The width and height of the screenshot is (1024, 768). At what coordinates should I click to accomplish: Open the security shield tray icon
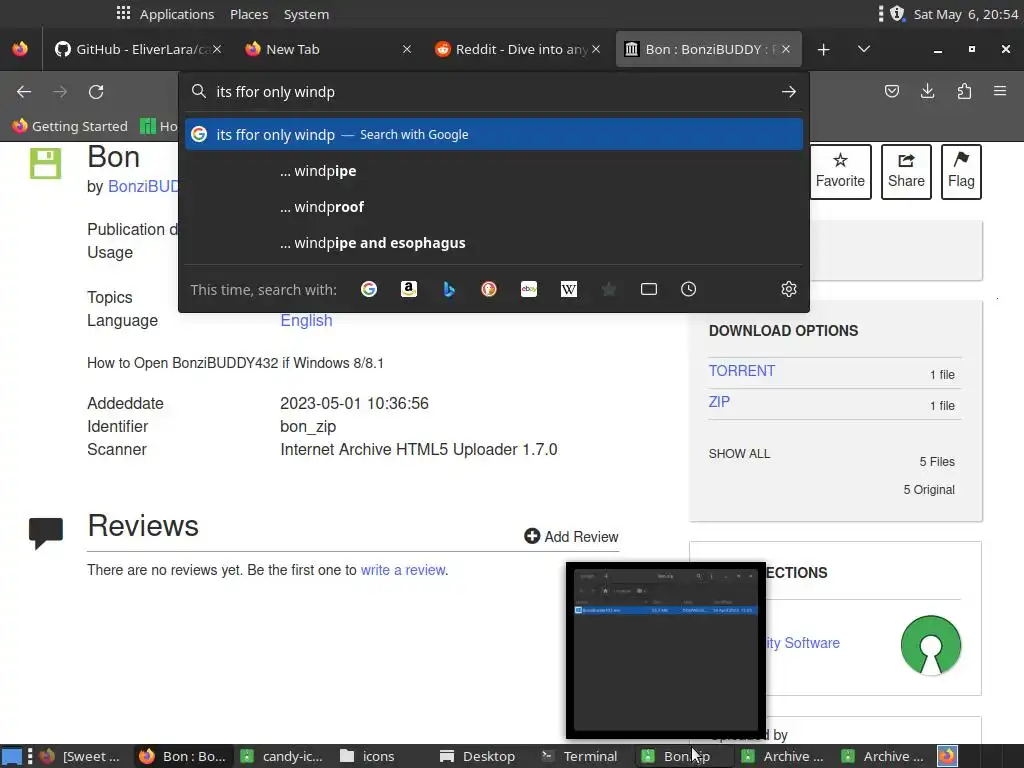pyautogui.click(x=897, y=14)
